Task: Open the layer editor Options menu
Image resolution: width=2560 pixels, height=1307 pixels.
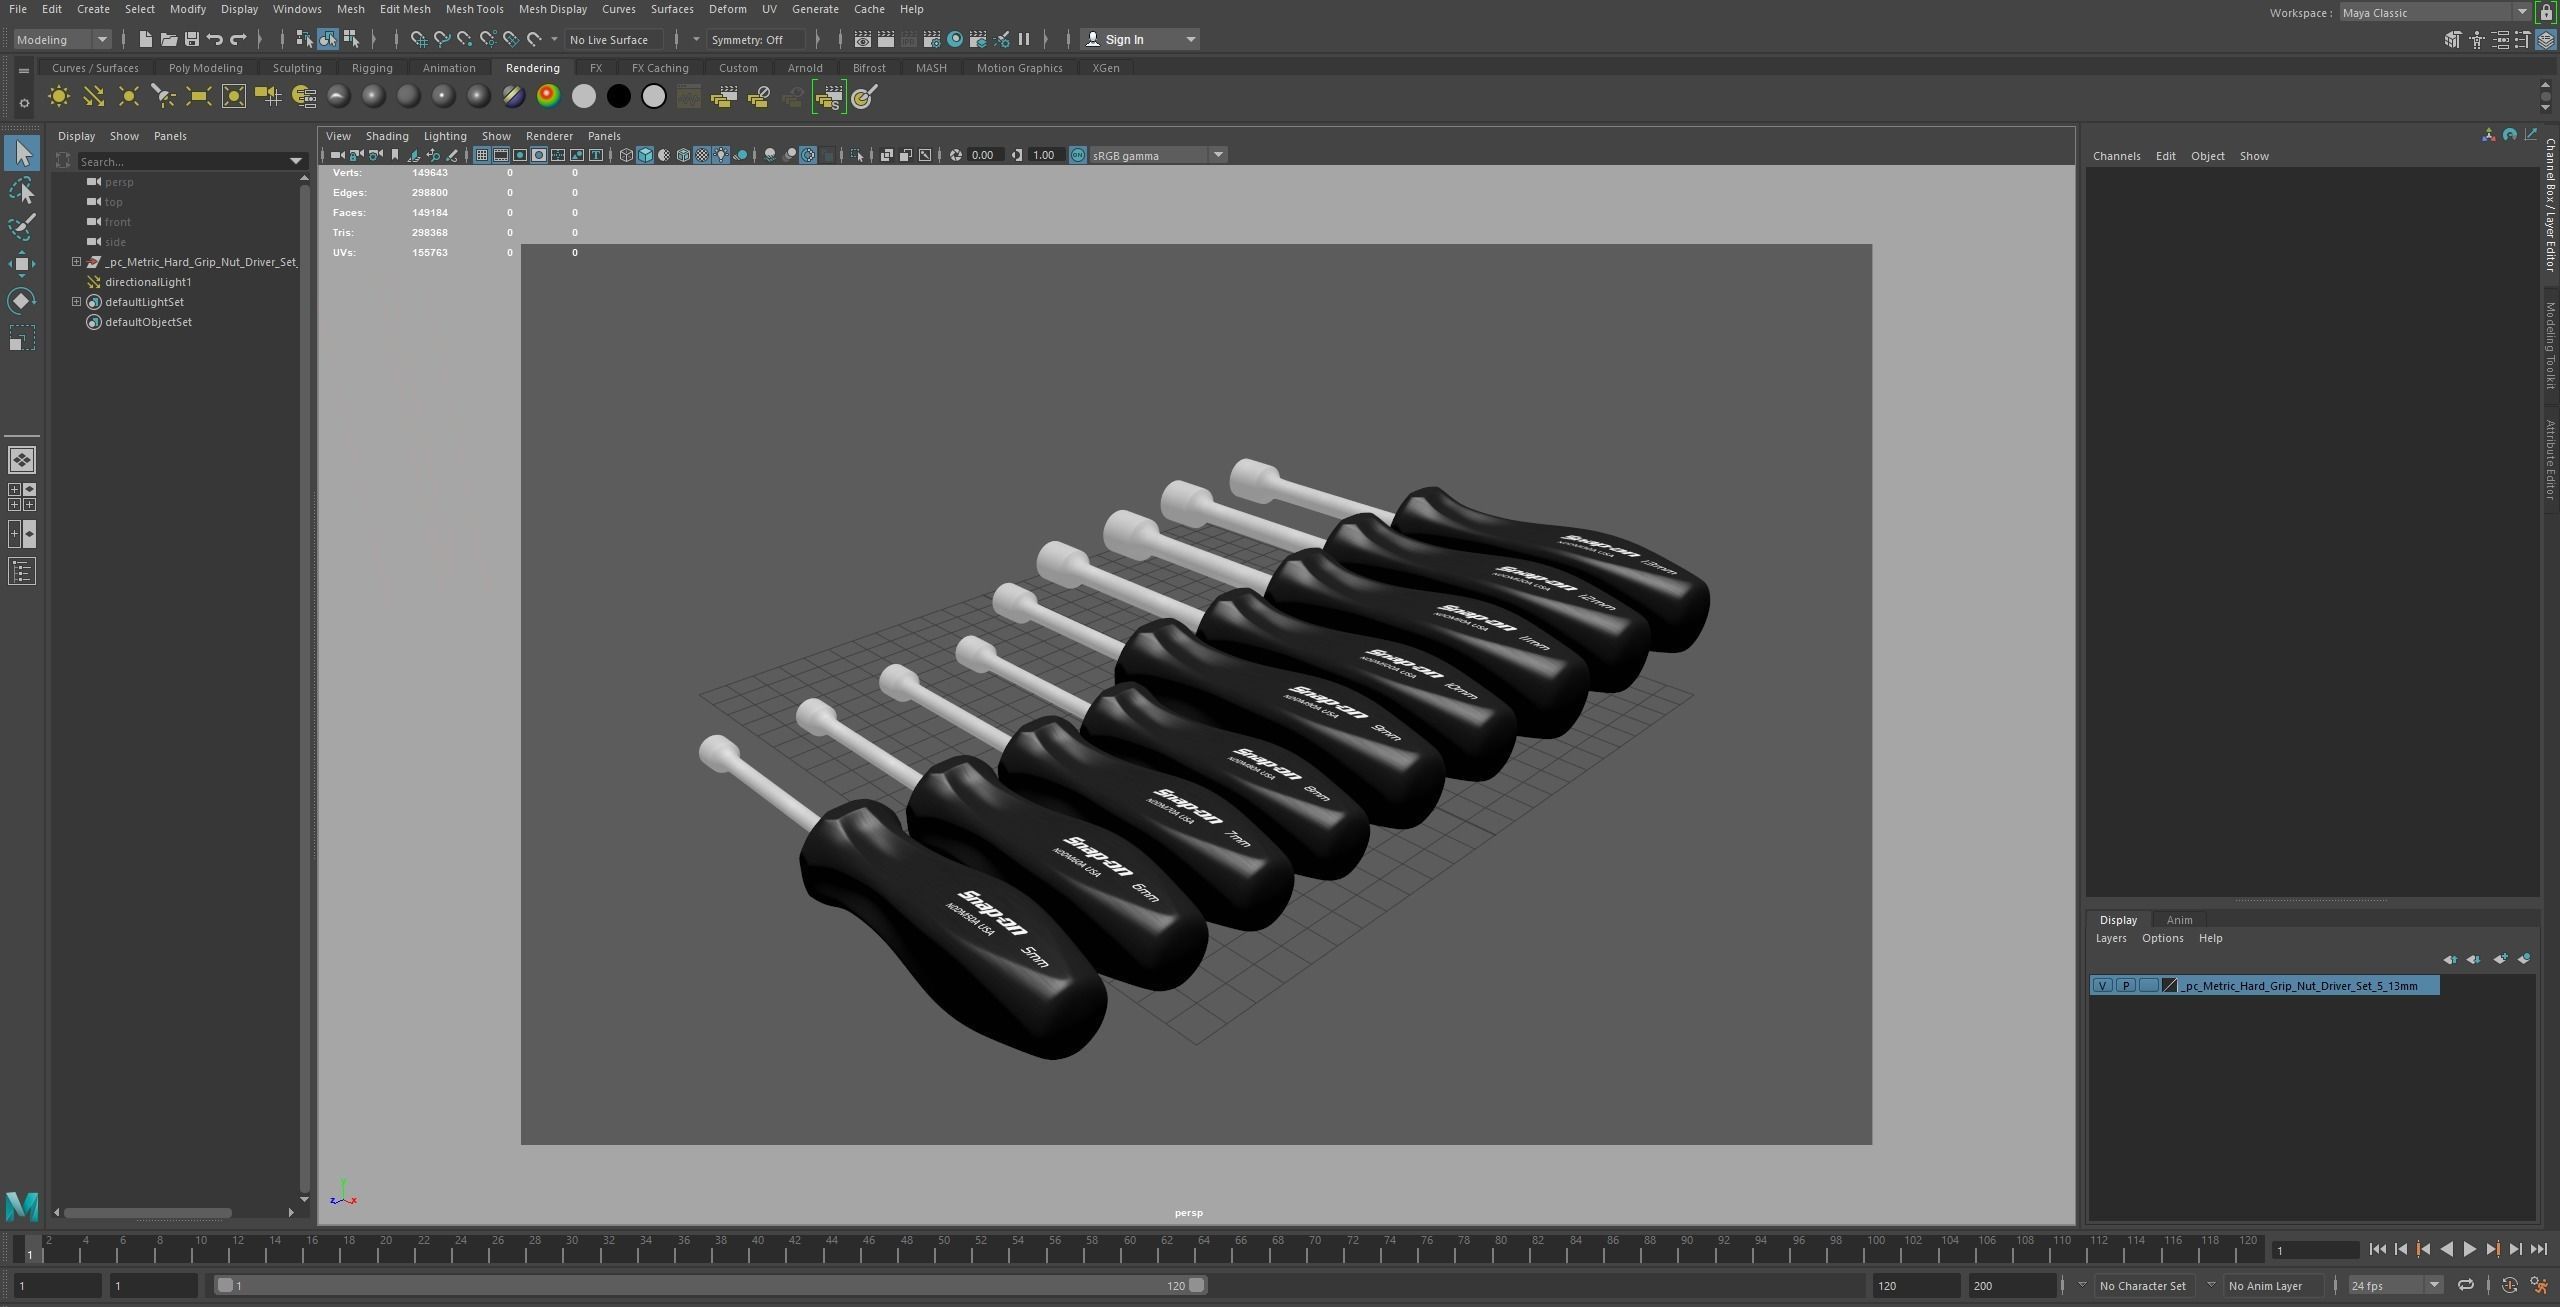Action: [x=2162, y=938]
